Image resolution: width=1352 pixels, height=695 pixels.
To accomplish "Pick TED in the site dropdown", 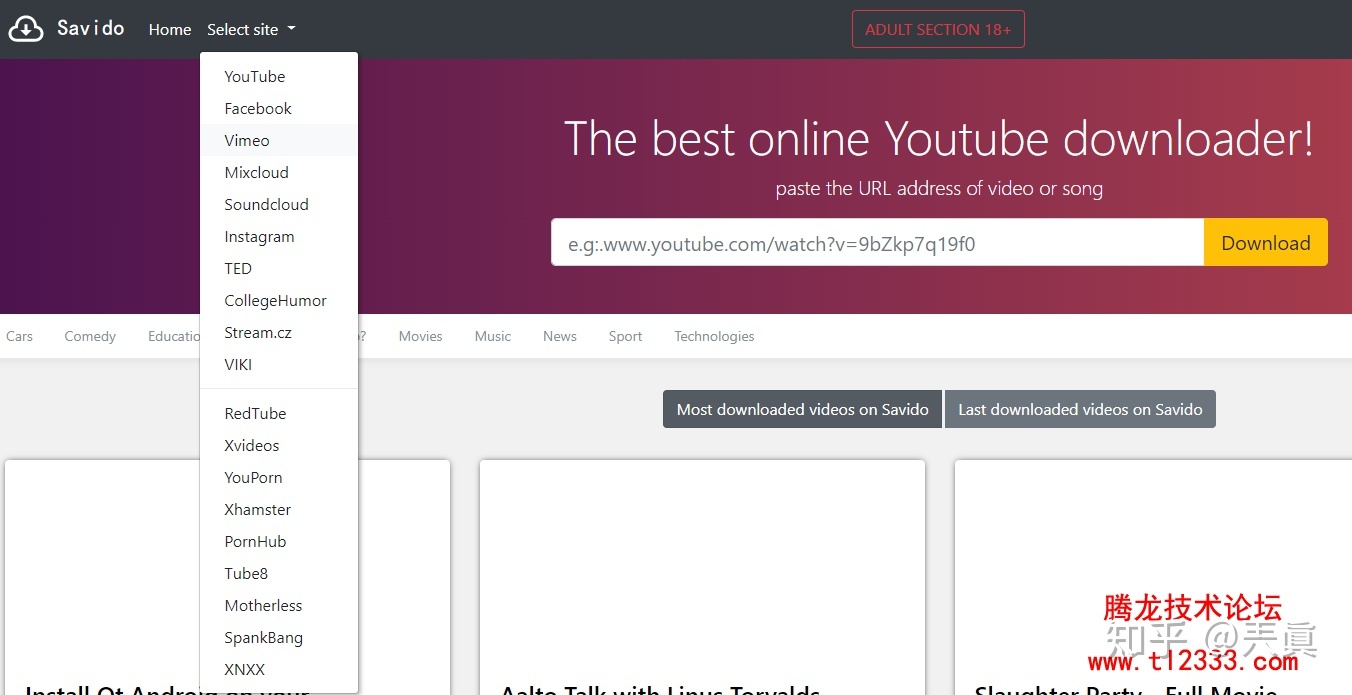I will coord(238,269).
